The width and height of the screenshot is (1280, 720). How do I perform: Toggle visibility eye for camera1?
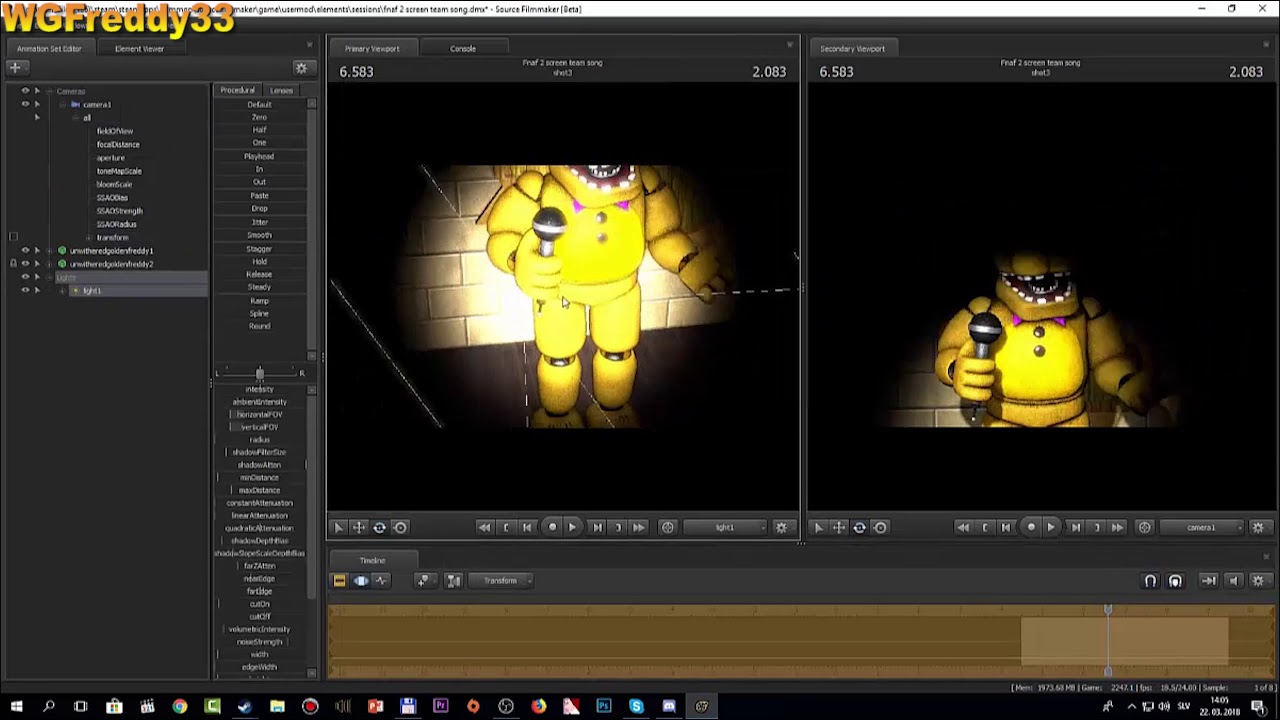(25, 104)
